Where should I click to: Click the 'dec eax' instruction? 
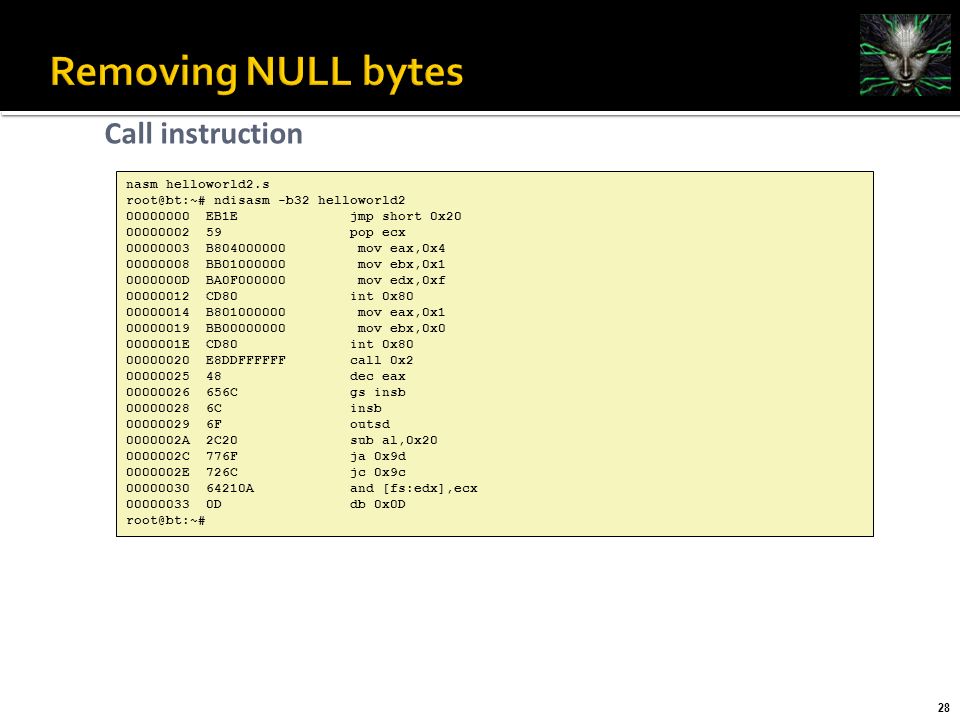(x=377, y=377)
